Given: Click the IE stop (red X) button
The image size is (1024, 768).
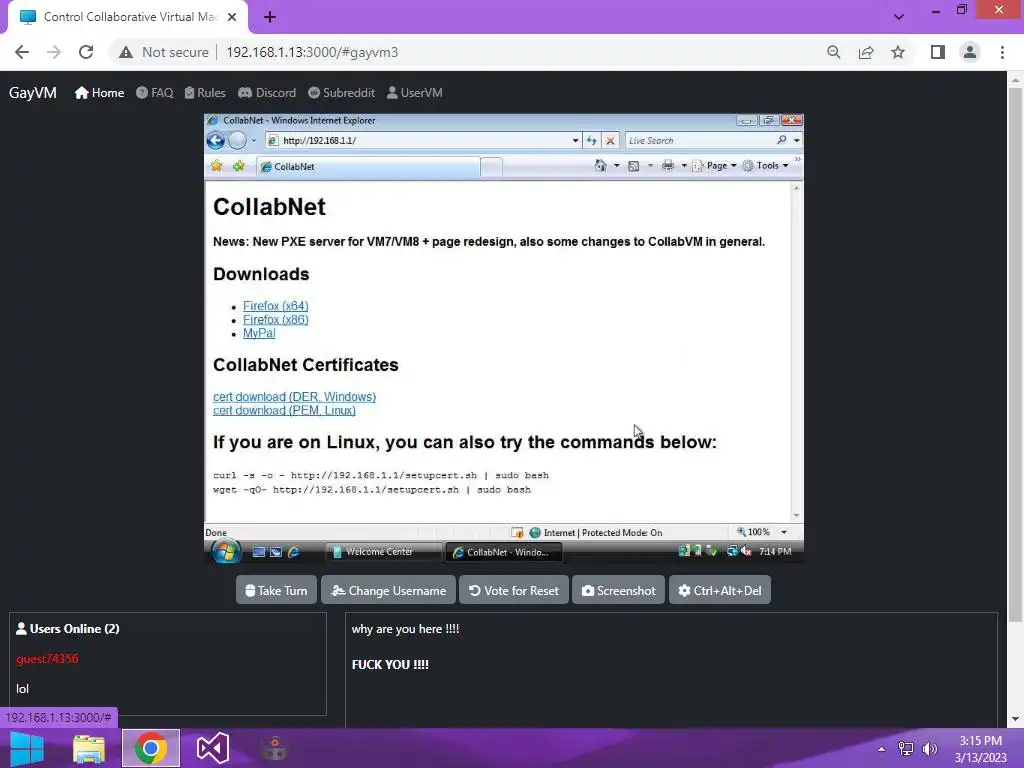Looking at the screenshot, I should point(610,140).
